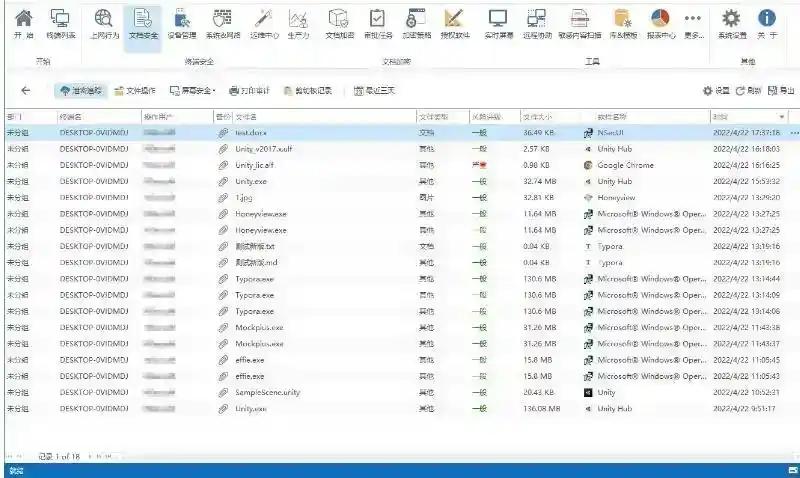Sort by the 文件大小 column header
The image size is (800, 478).
coord(540,117)
